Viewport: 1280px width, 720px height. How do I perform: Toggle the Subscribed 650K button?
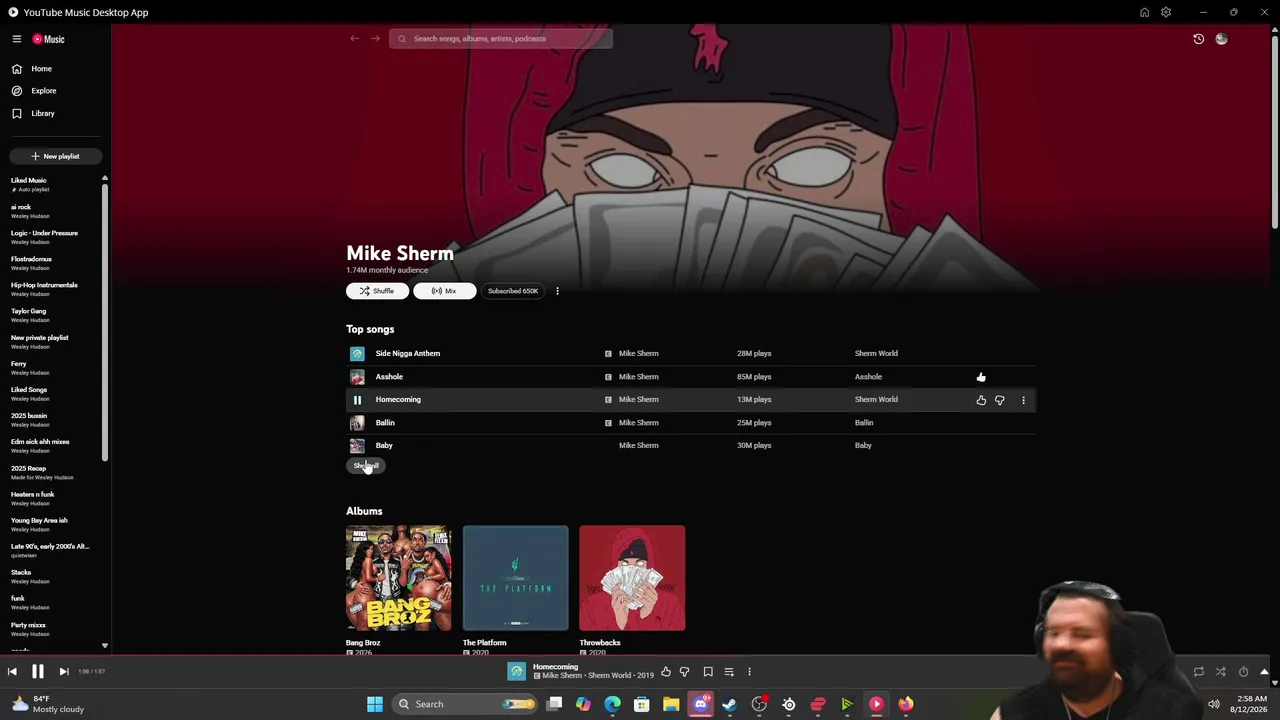click(513, 291)
